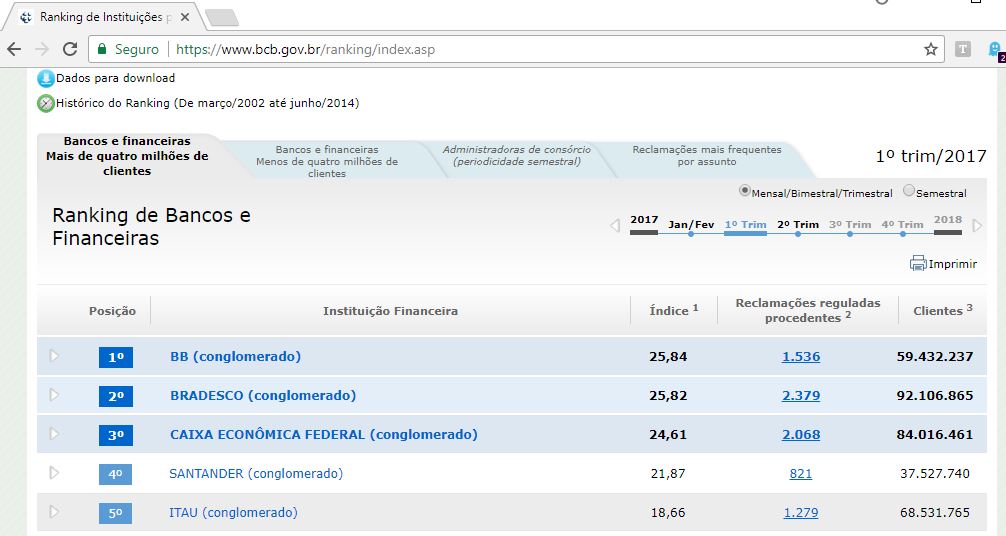The width and height of the screenshot is (1006, 536).
Task: Click complaints count 821 for Santander
Action: click(801, 474)
